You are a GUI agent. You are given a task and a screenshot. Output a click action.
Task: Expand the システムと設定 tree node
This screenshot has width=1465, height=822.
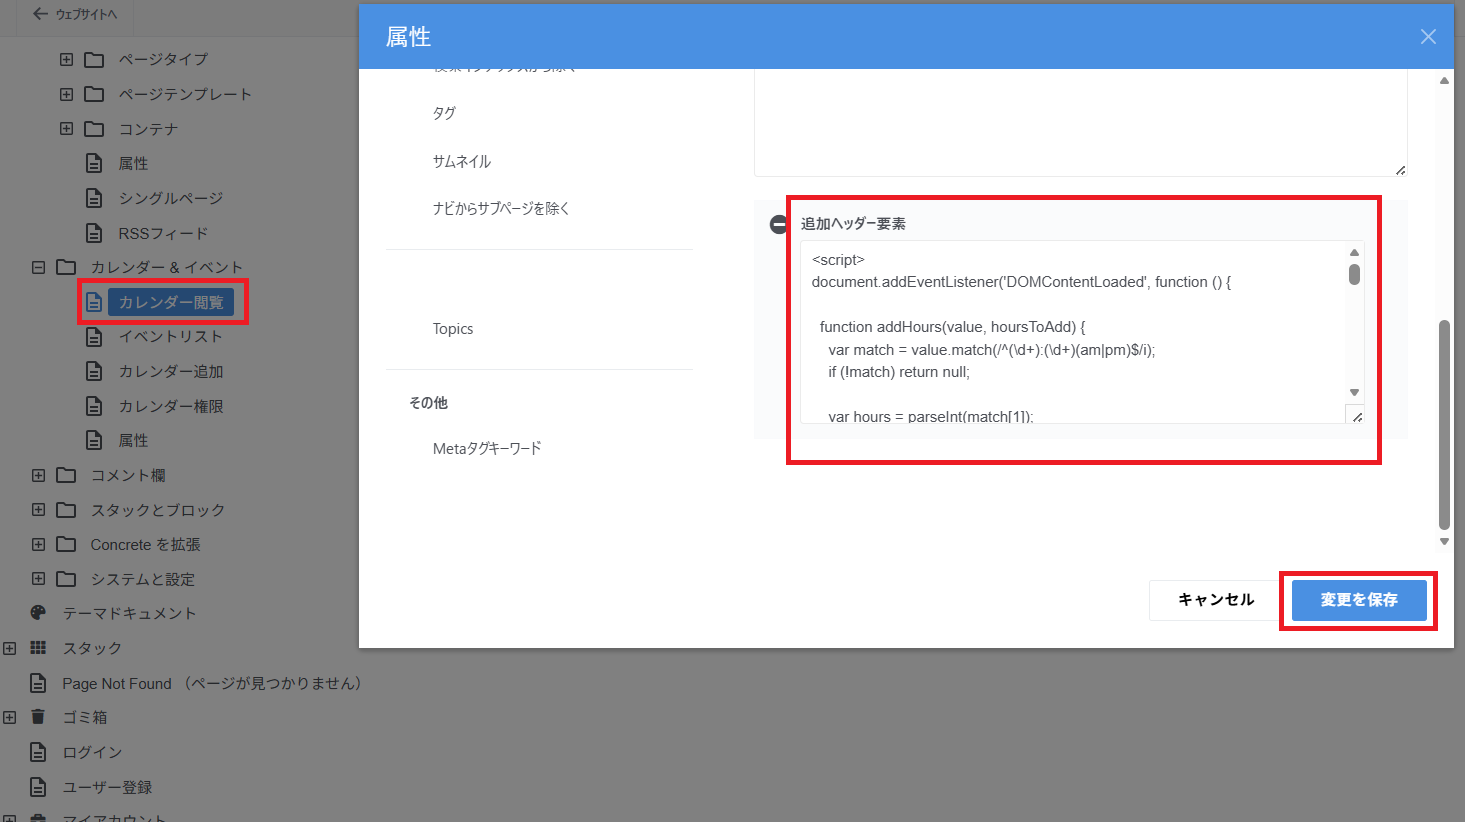38,579
